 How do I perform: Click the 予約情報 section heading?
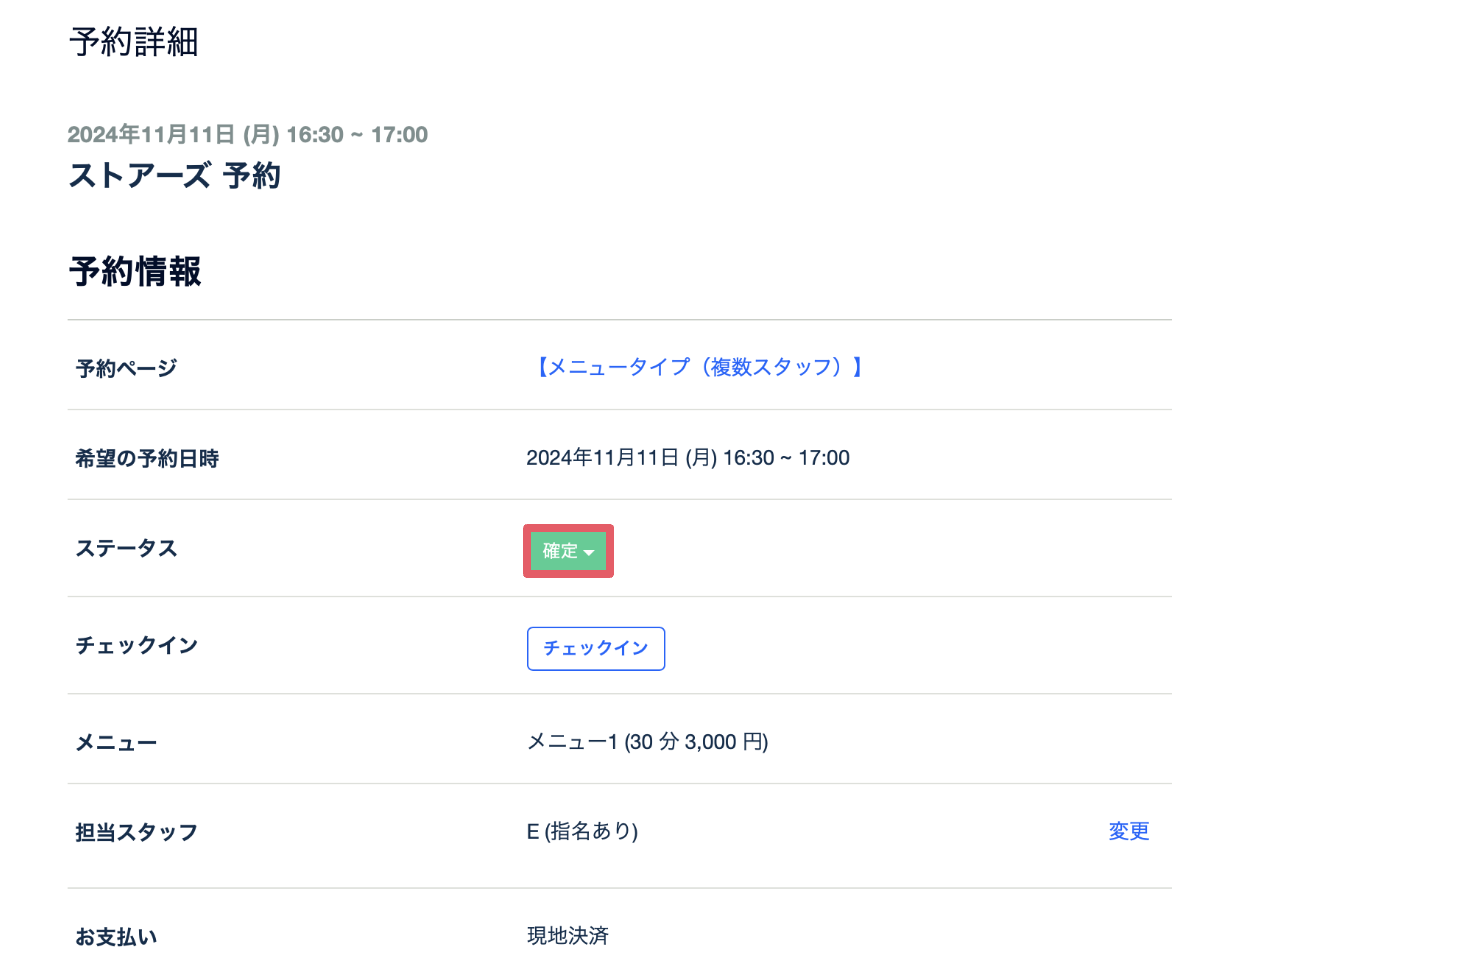point(135,271)
